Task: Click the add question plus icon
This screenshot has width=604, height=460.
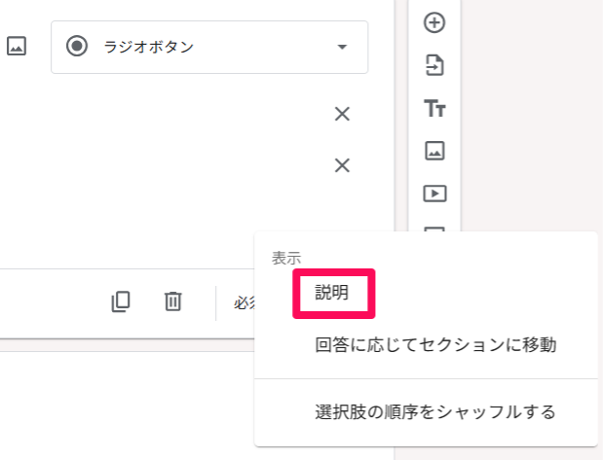Action: [x=435, y=22]
